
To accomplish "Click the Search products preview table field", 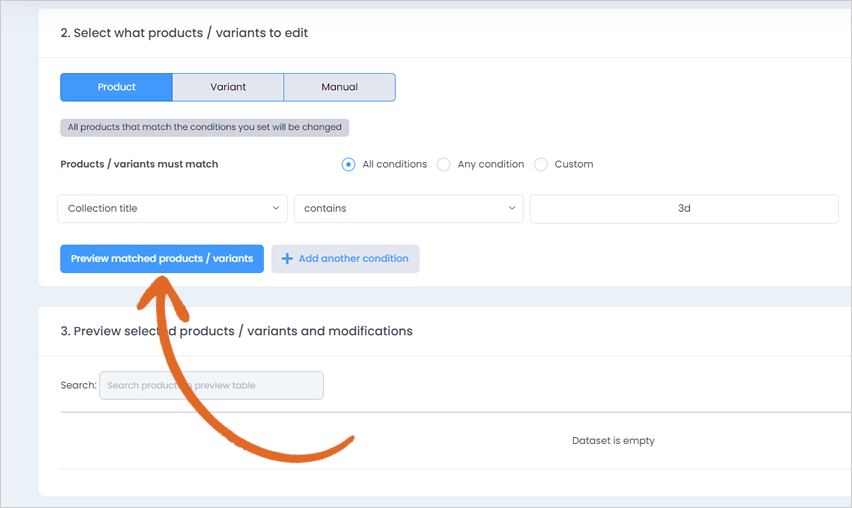I will coord(211,385).
